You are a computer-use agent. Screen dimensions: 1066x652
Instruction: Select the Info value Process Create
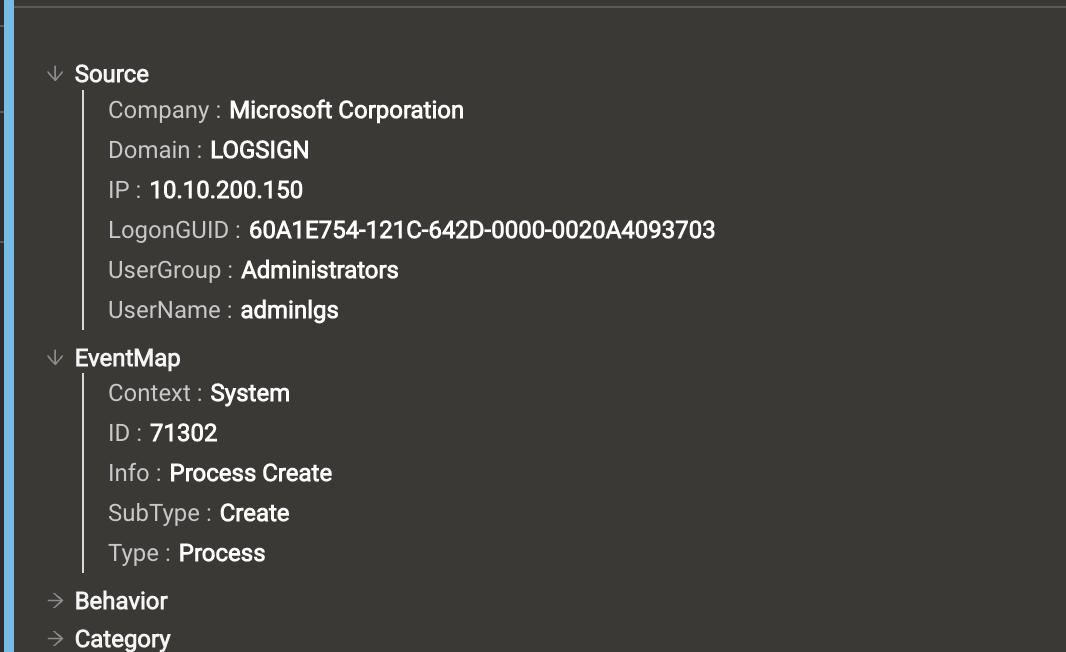pyautogui.click(x=251, y=473)
